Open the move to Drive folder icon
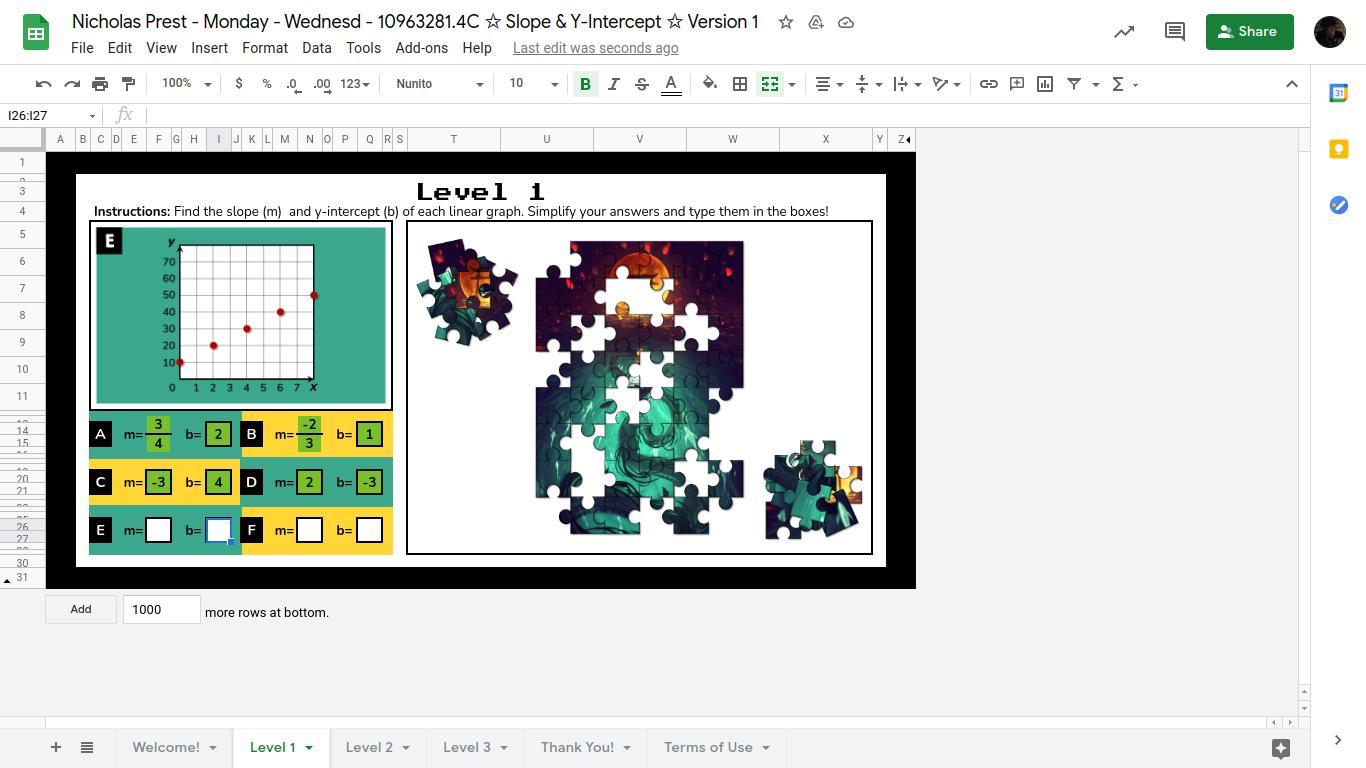Screen dimensions: 1366x768 pyautogui.click(x=816, y=22)
